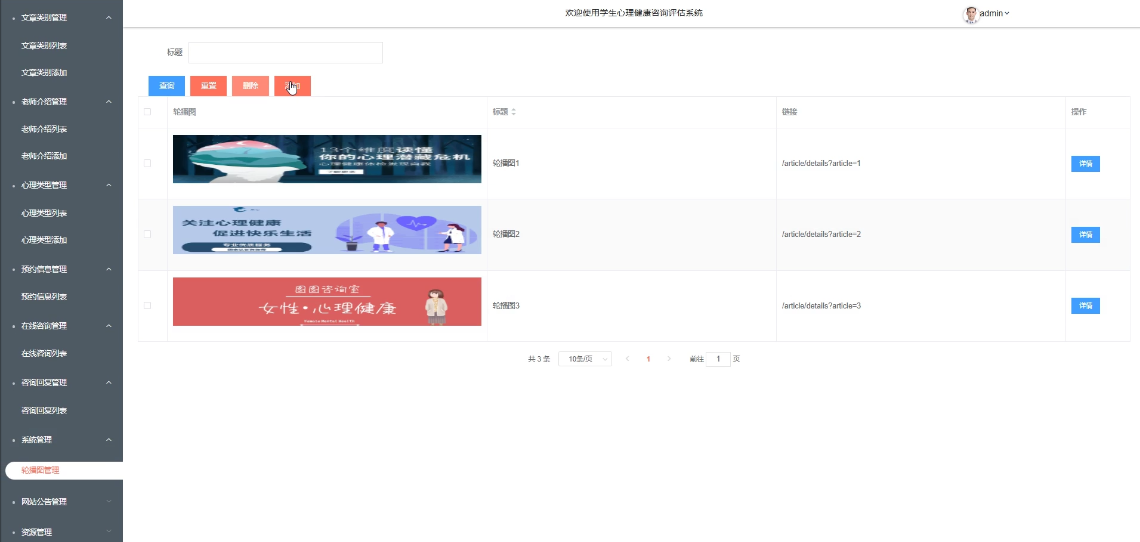Open 预约信息列表 in the sidebar
This screenshot has width=1140, height=542.
point(44,297)
